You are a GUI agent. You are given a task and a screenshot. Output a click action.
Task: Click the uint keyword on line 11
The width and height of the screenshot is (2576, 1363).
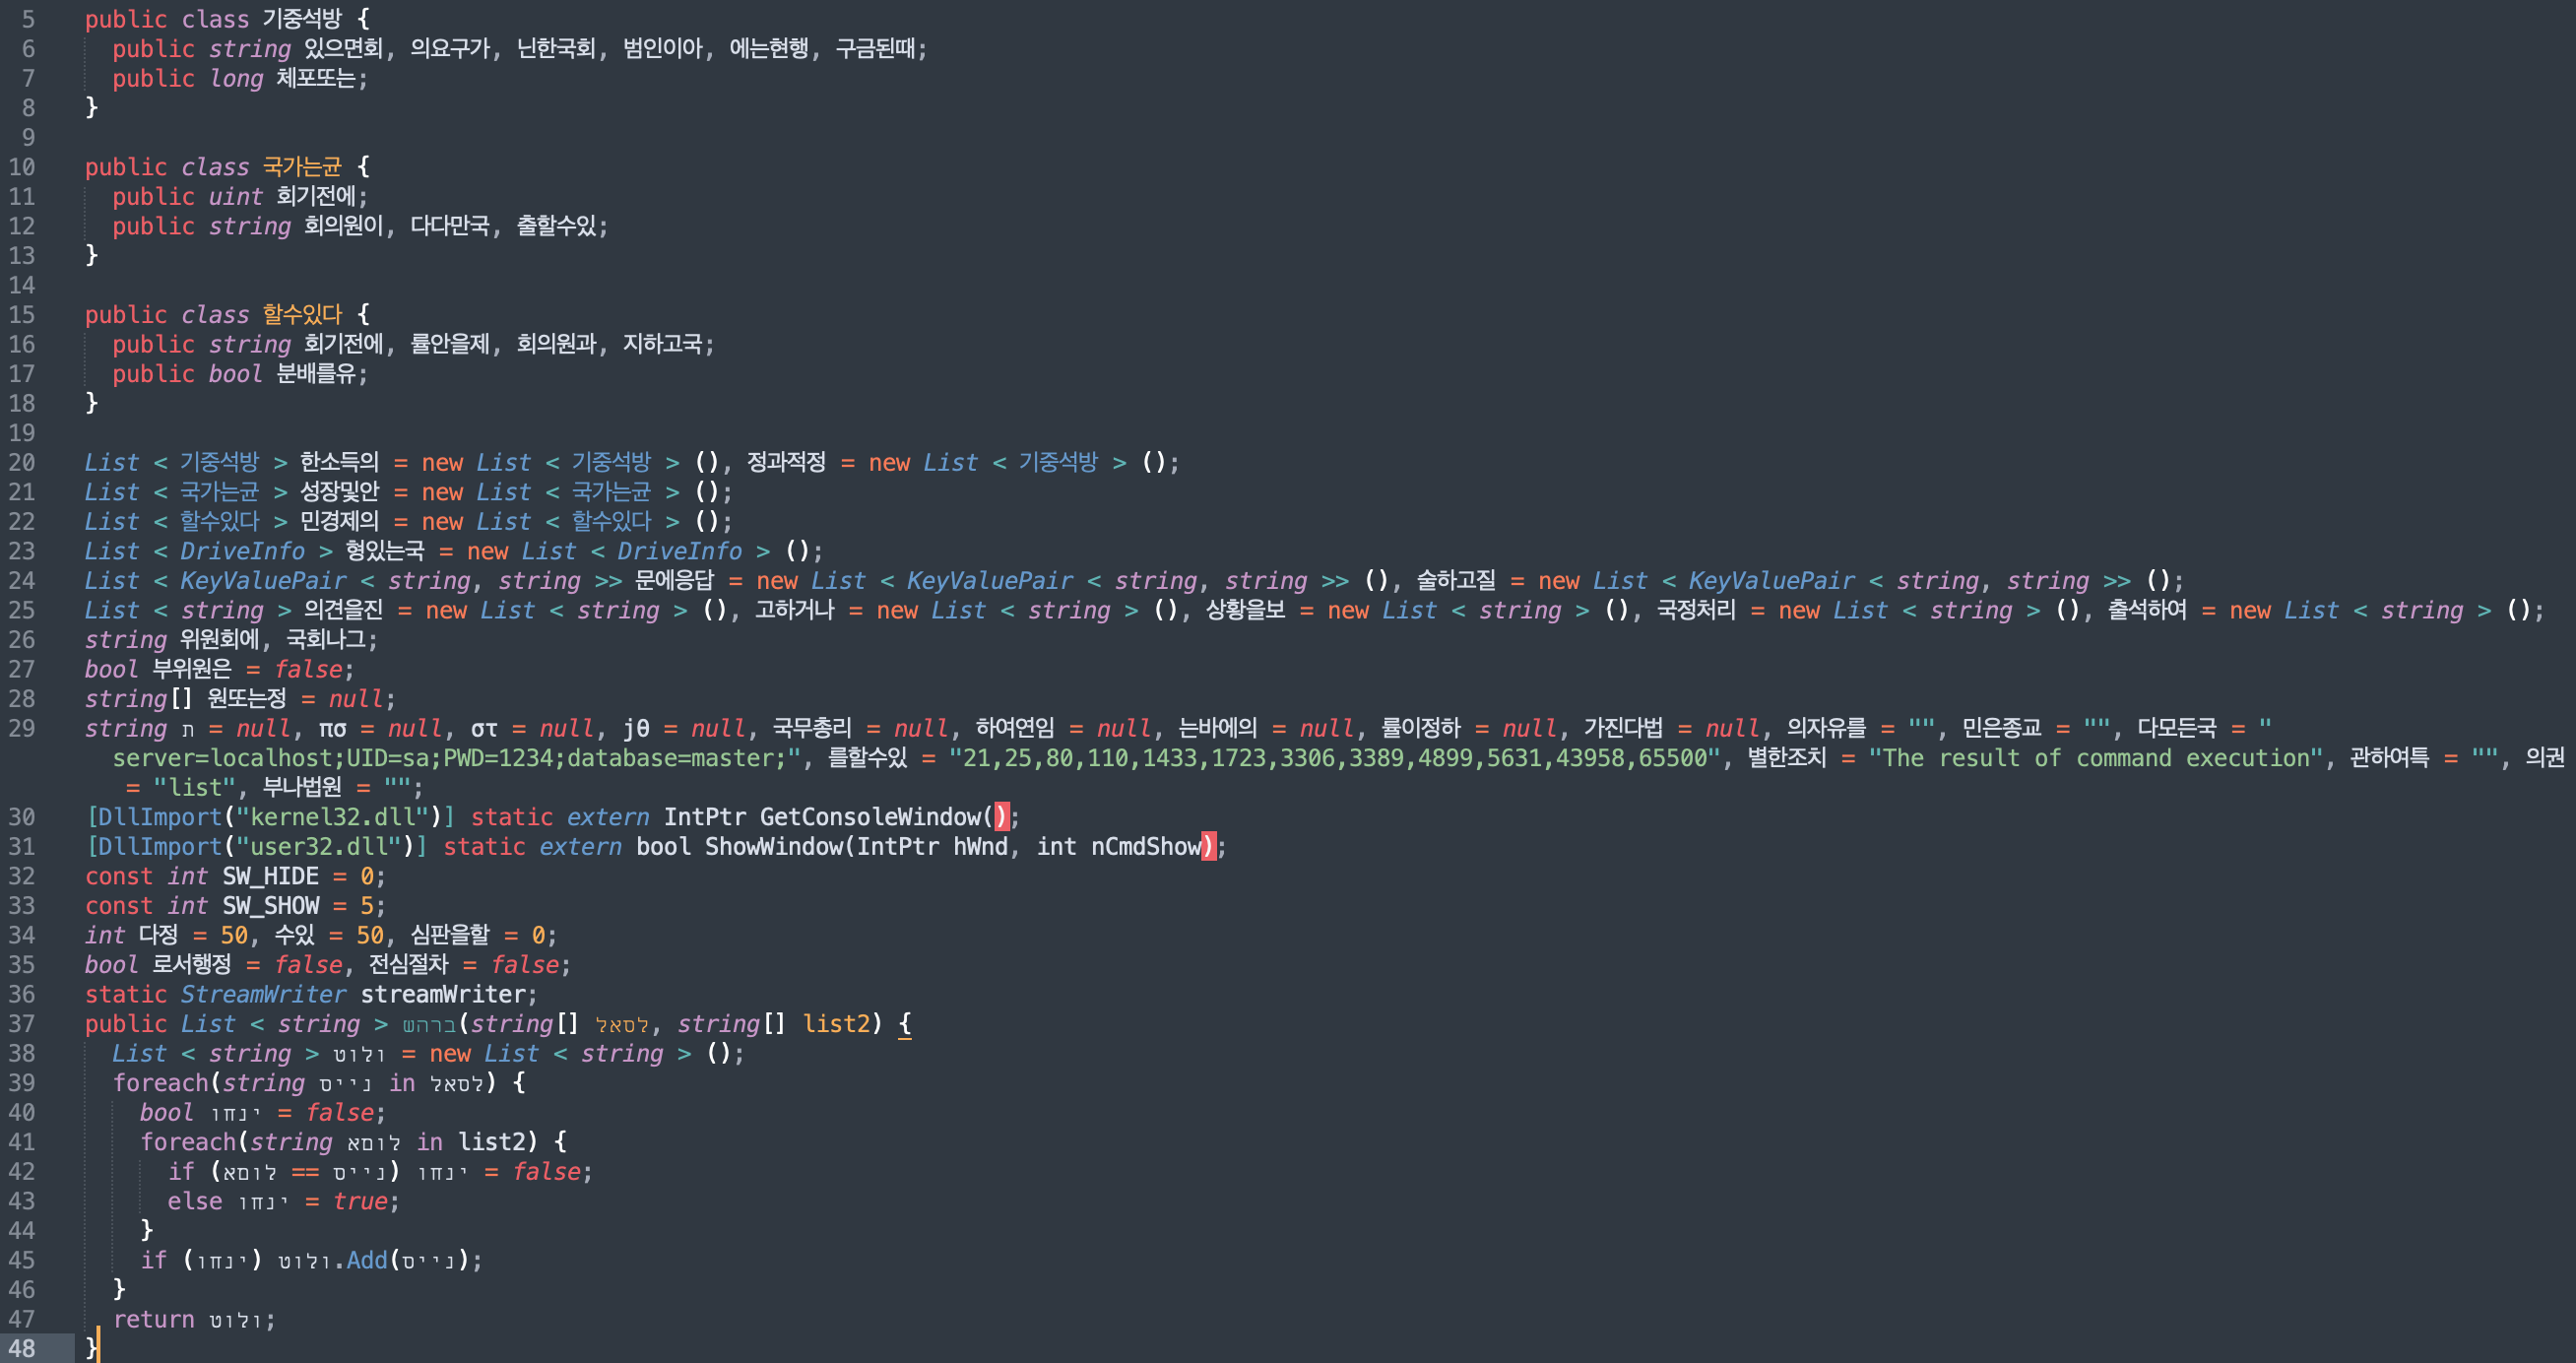[x=235, y=197]
